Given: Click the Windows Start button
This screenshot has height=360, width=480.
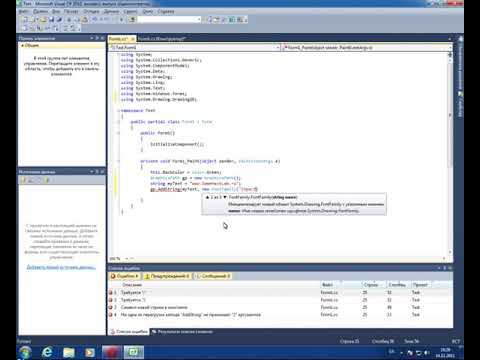Looking at the screenshot, I should (25, 352).
